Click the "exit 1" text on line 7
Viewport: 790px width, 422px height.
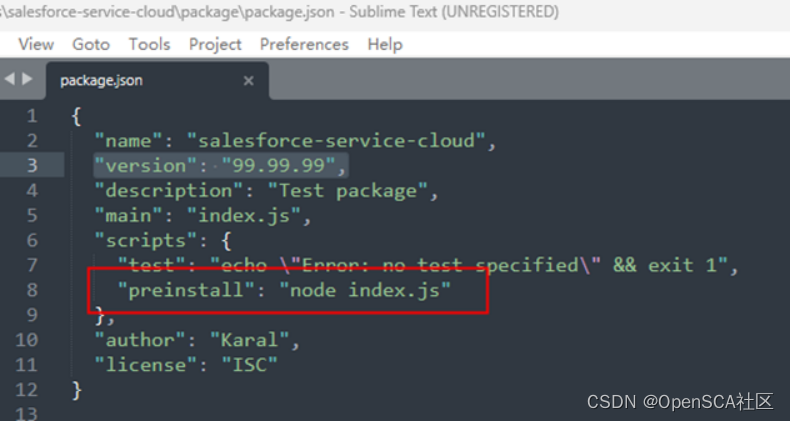(682, 265)
